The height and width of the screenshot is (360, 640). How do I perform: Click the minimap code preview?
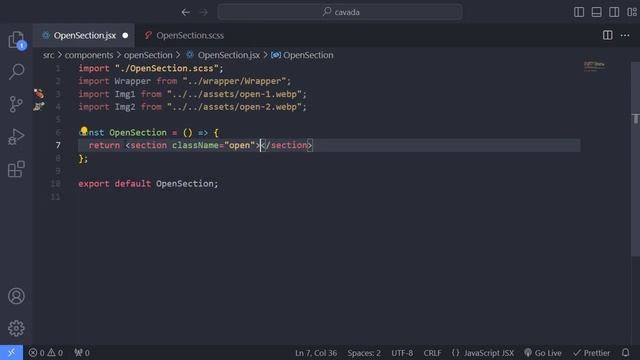[x=594, y=66]
